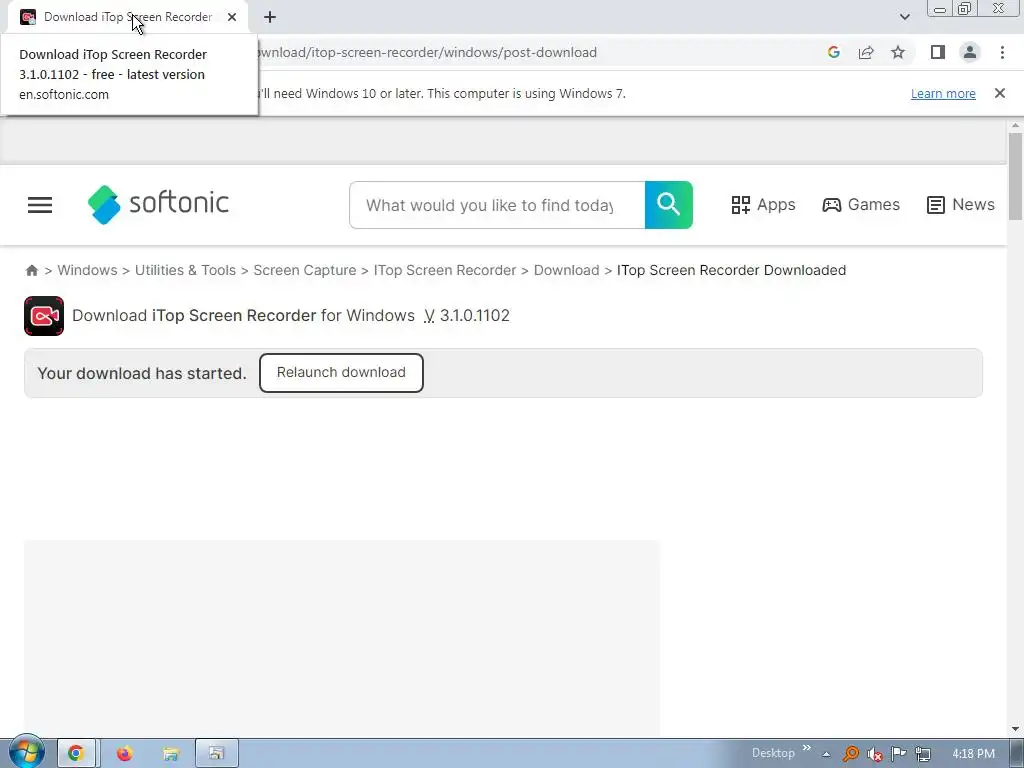Dismiss the Windows 7 notification bar
1024x768 pixels.
[999, 93]
